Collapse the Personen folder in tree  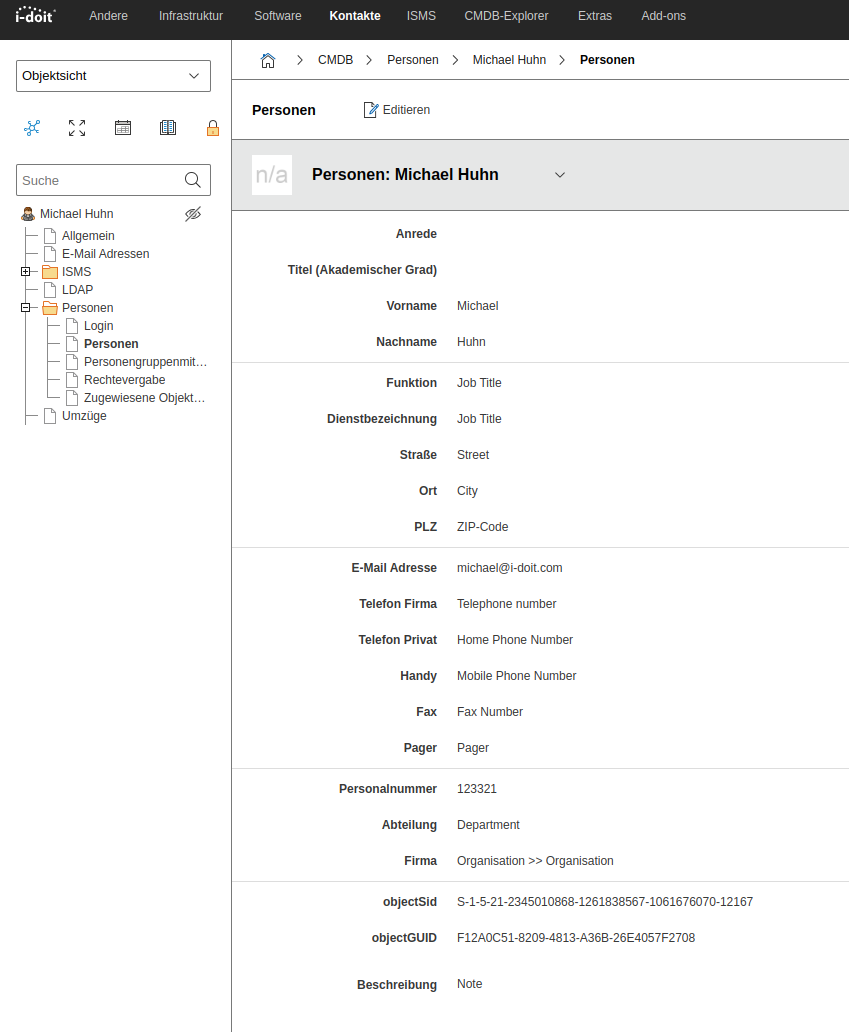26,308
